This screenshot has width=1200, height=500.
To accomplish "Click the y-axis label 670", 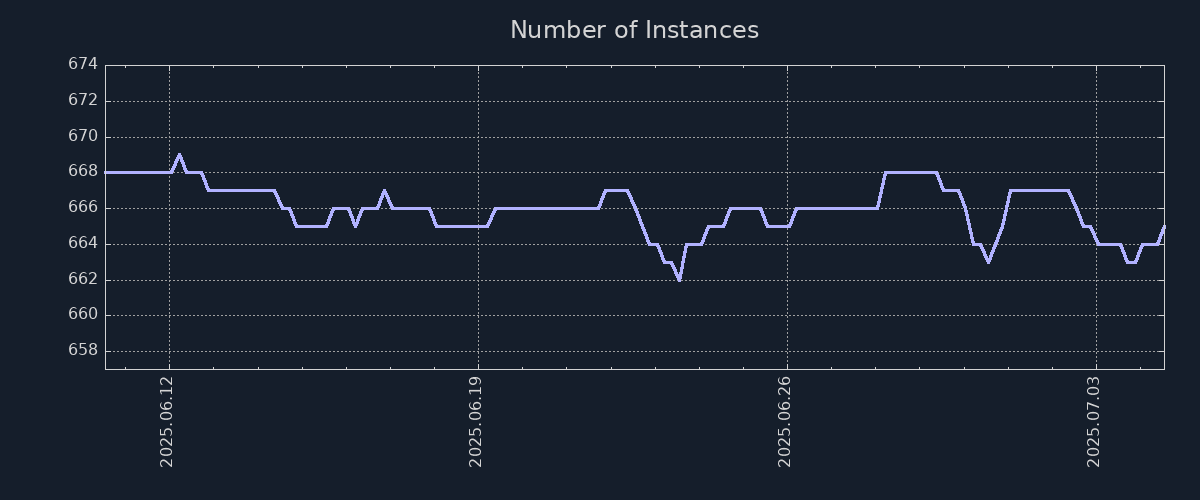I will 83,136.
